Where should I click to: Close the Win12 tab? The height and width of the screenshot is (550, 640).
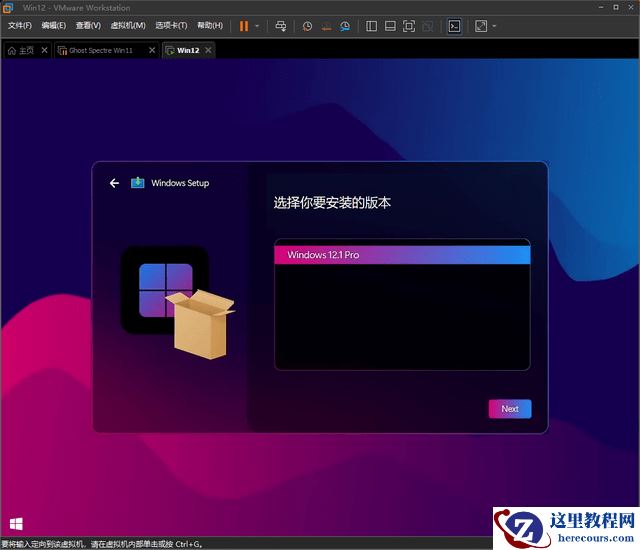[208, 50]
